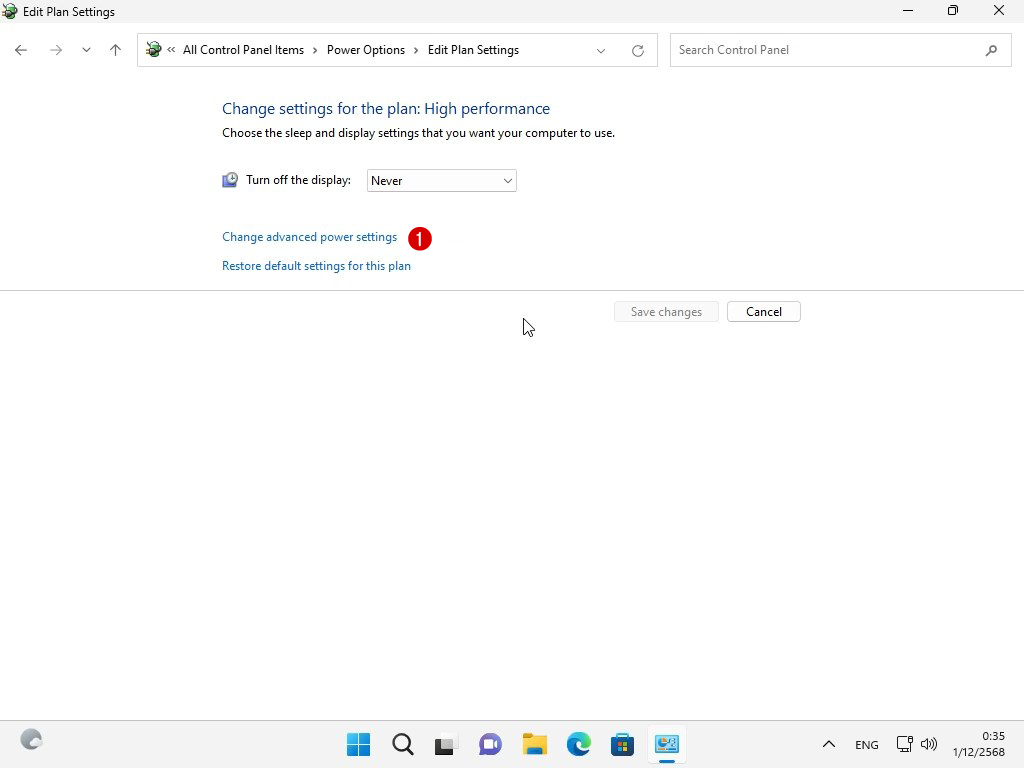The height and width of the screenshot is (768, 1024).
Task: Open Microsoft Store from taskbar
Action: coord(622,744)
